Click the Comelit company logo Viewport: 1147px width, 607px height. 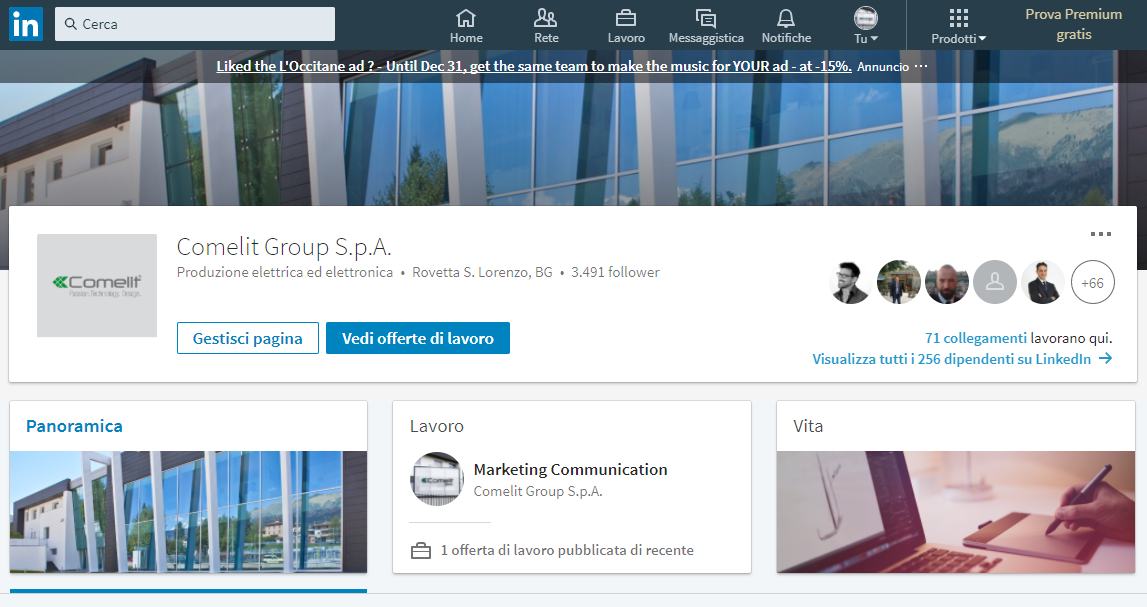coord(97,285)
